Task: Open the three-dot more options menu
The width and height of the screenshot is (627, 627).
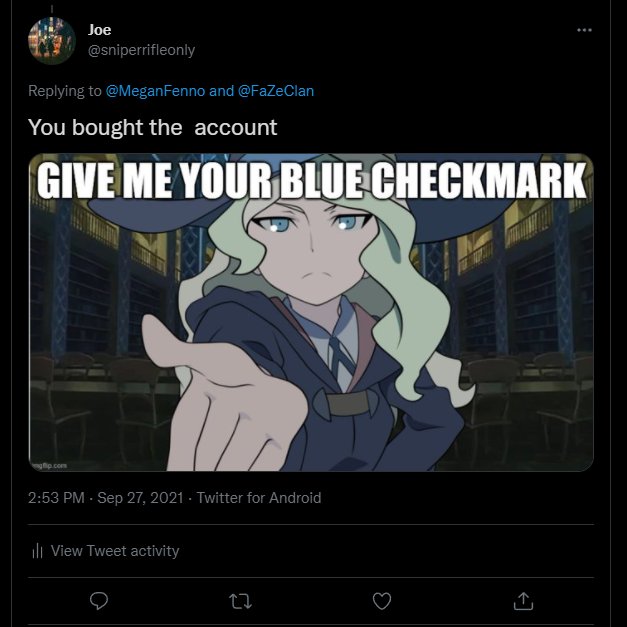Action: tap(584, 30)
